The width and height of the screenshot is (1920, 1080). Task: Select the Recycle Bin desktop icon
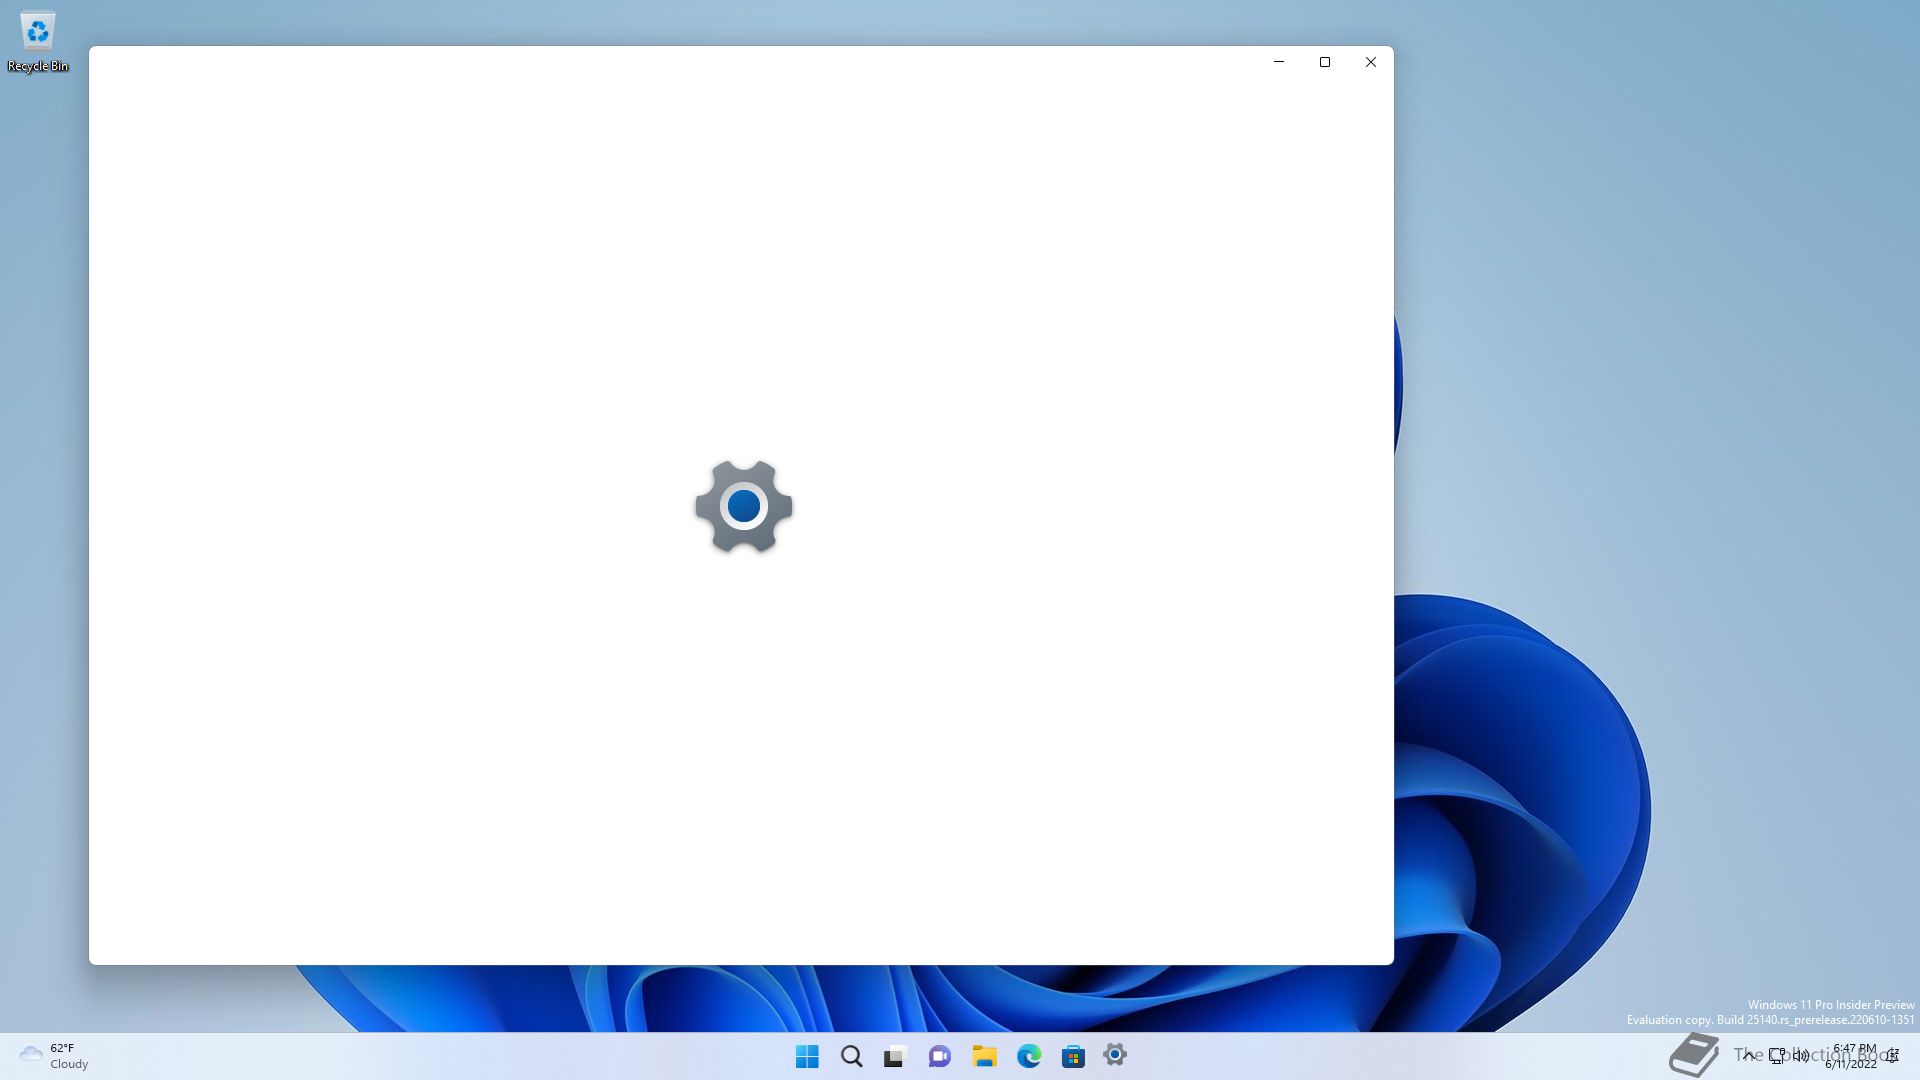[x=38, y=42]
